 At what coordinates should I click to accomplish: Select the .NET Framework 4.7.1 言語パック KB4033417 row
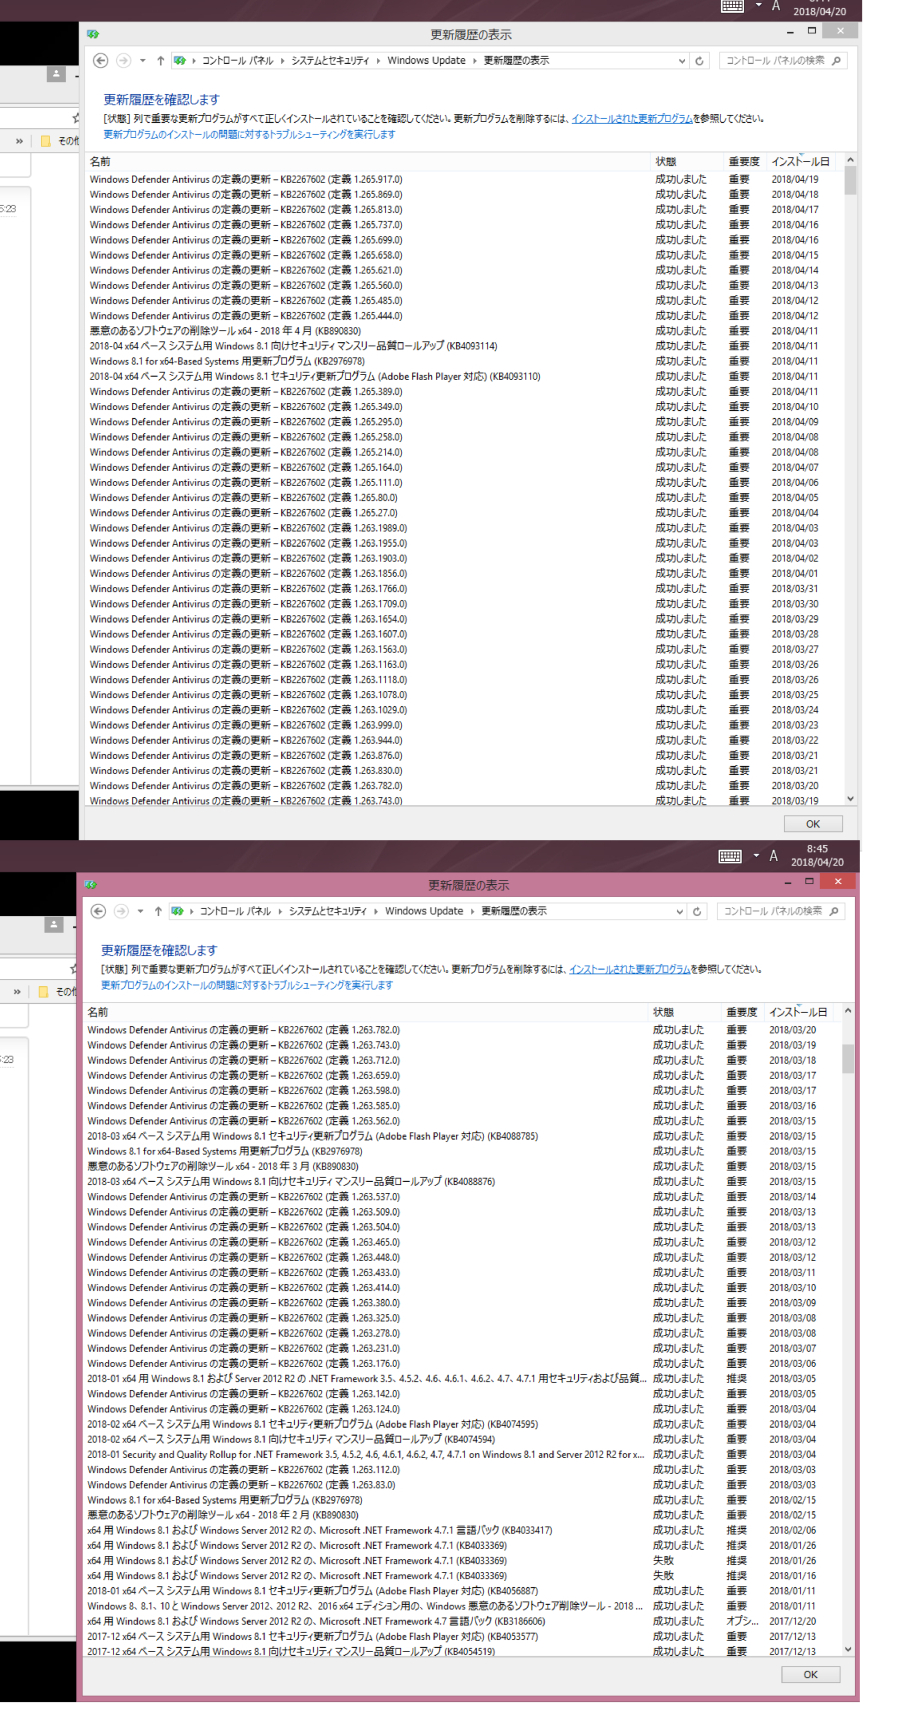[463, 1530]
